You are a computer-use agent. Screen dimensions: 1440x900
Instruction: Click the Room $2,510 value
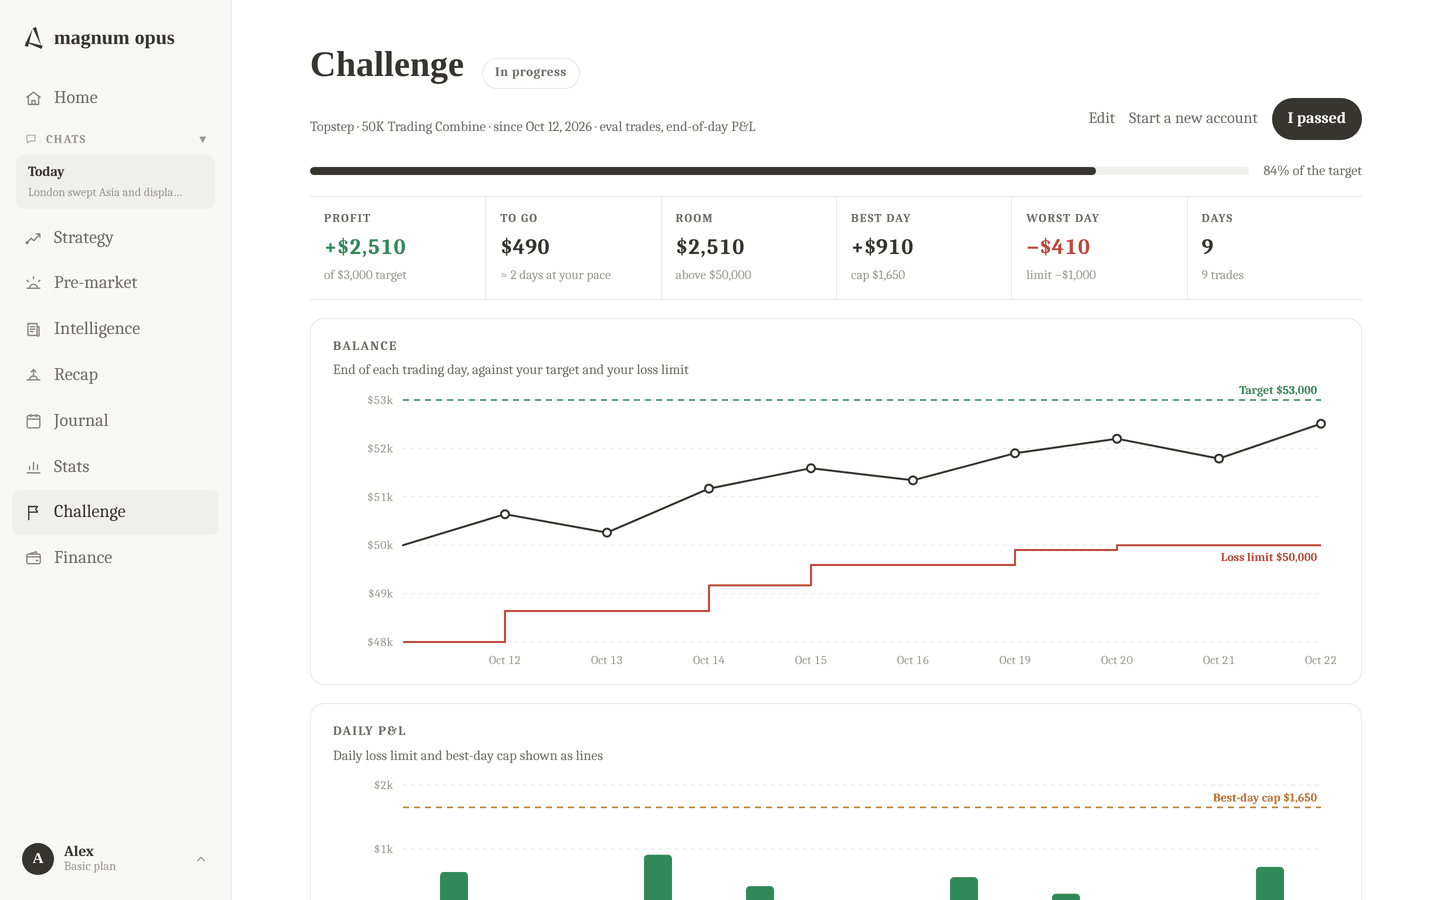[x=710, y=247]
